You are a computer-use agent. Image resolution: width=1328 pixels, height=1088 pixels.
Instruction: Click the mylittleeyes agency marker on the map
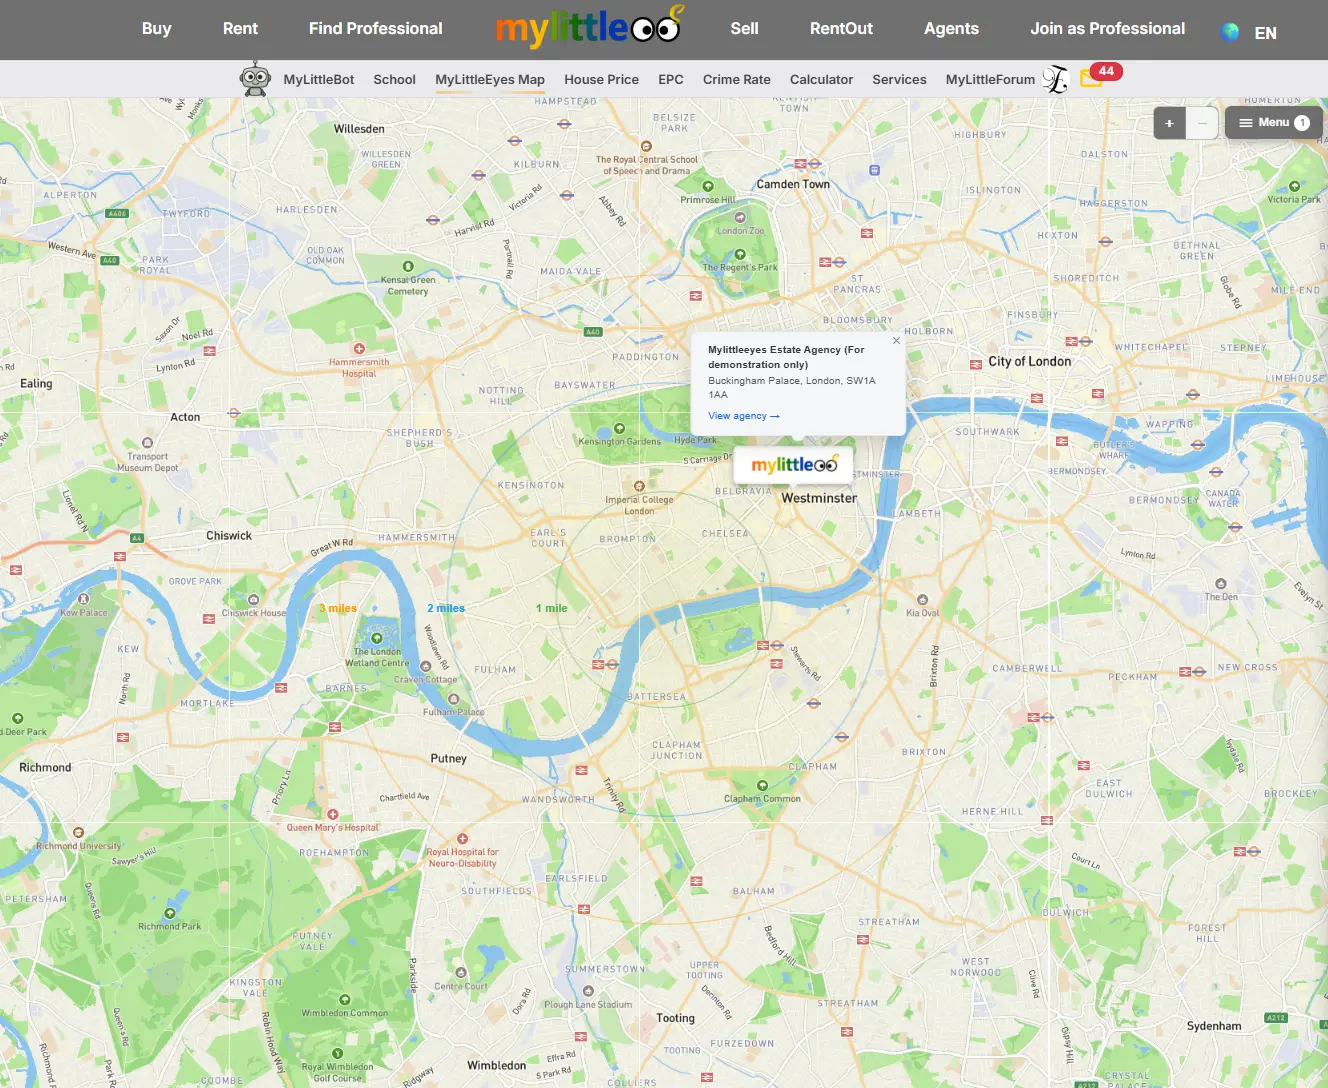click(793, 463)
